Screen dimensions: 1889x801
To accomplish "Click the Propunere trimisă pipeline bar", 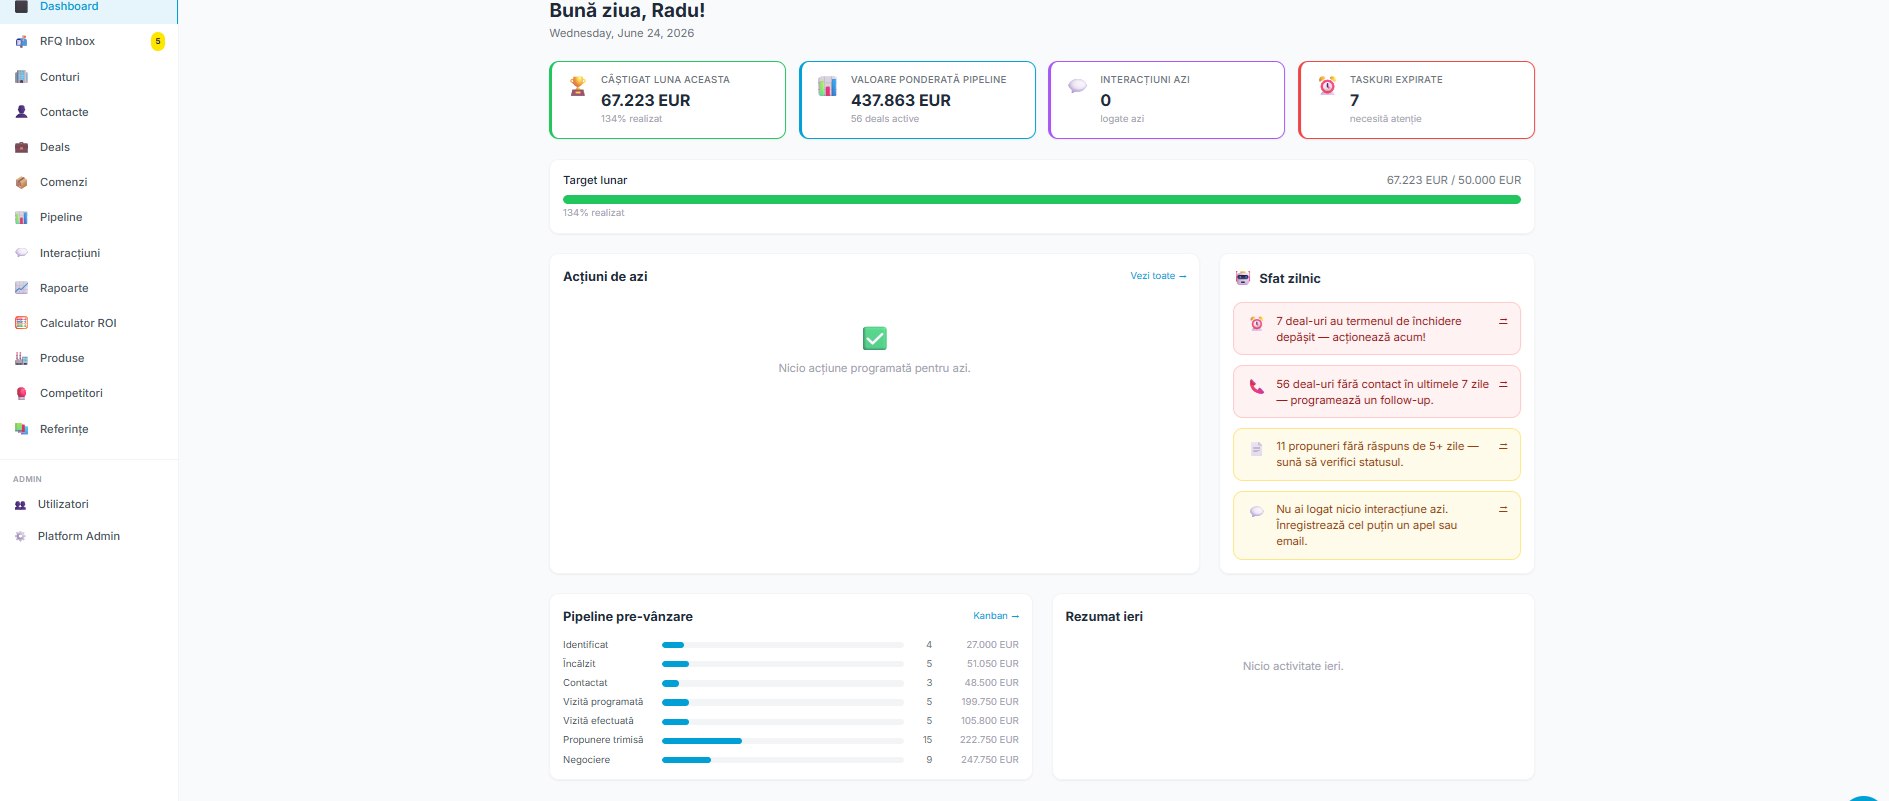I will (x=782, y=741).
